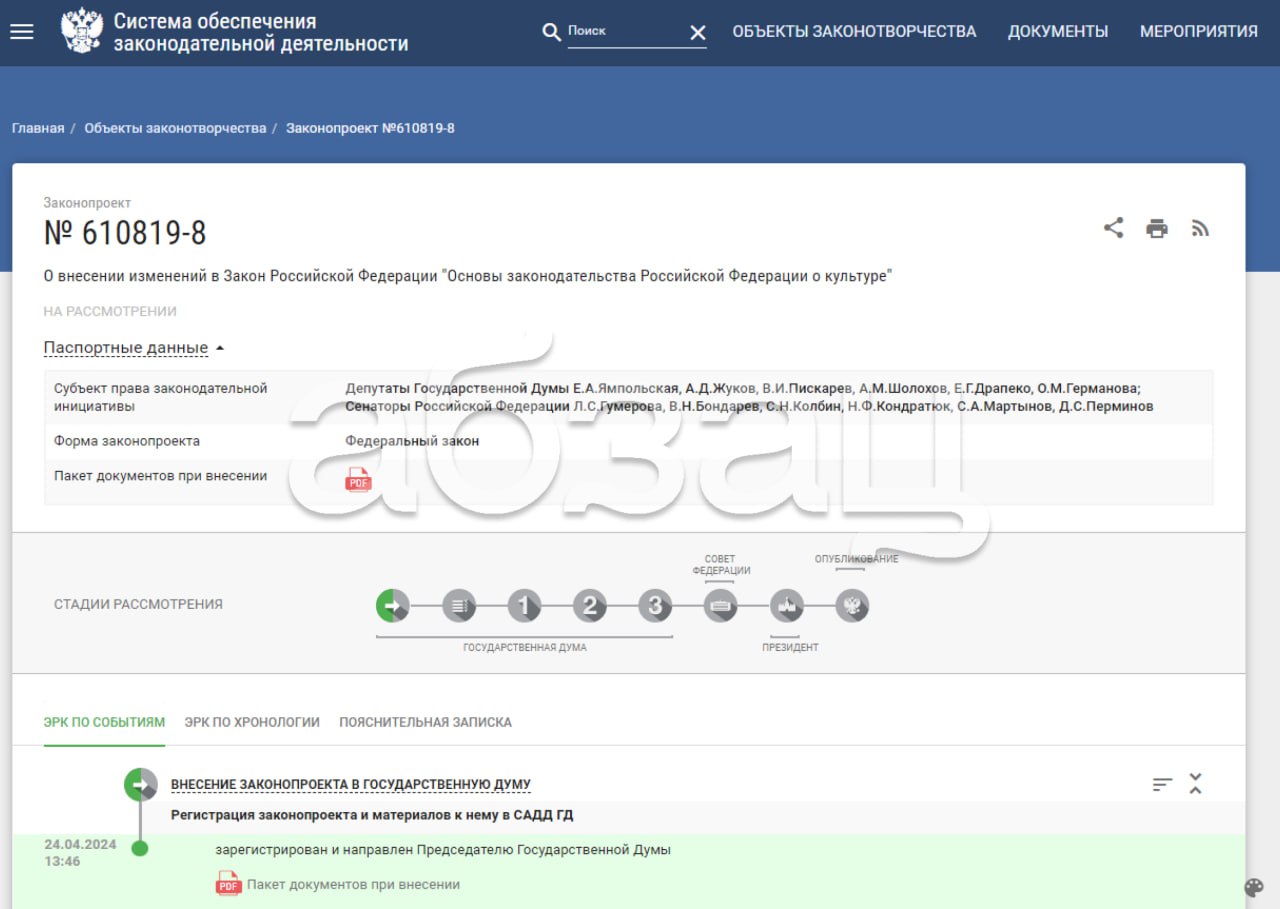The image size is (1280, 909).
Task: Click the Опубликование stage icon
Action: (852, 605)
